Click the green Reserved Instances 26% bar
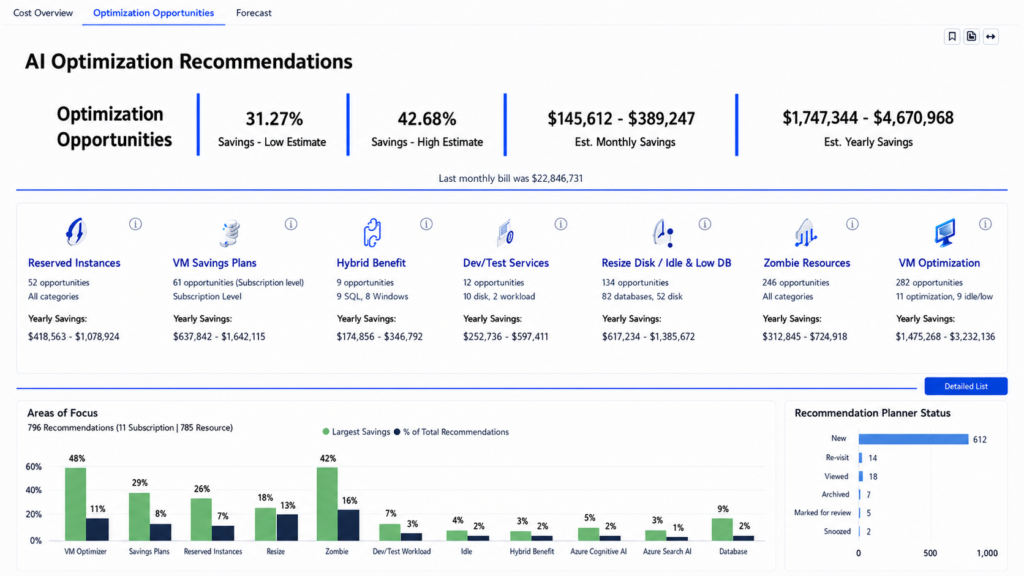 [201, 519]
